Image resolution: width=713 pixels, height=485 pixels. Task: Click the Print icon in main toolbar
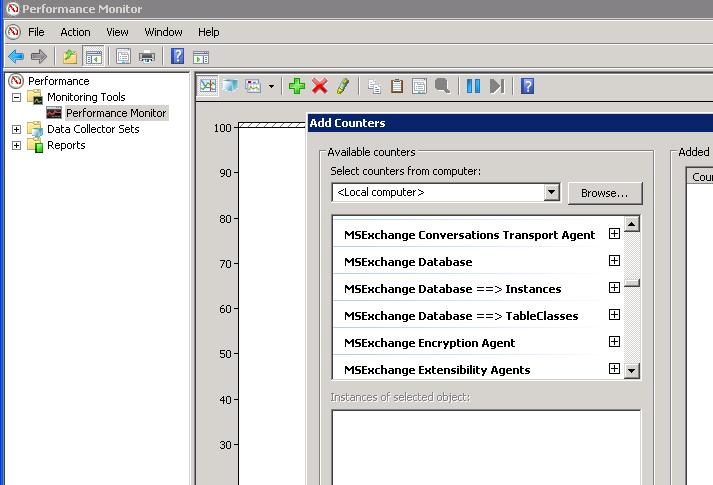tap(147, 57)
